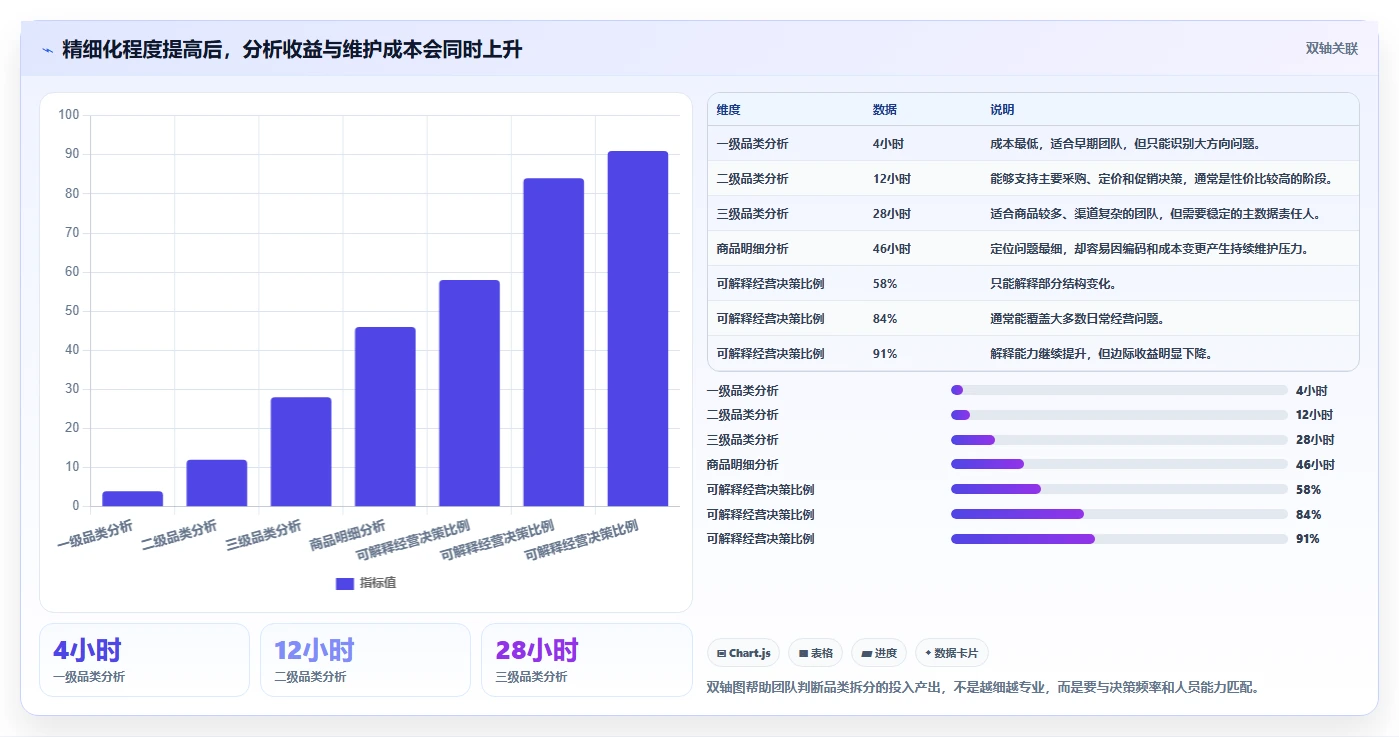This screenshot has width=1399, height=737.
Task: Click the 50 tick on the y-axis
Action: 72,311
